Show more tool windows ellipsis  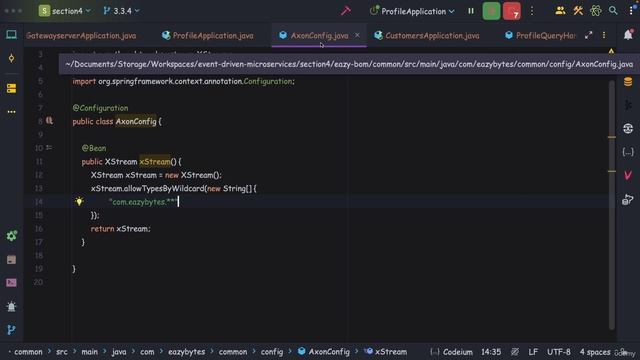(11, 111)
